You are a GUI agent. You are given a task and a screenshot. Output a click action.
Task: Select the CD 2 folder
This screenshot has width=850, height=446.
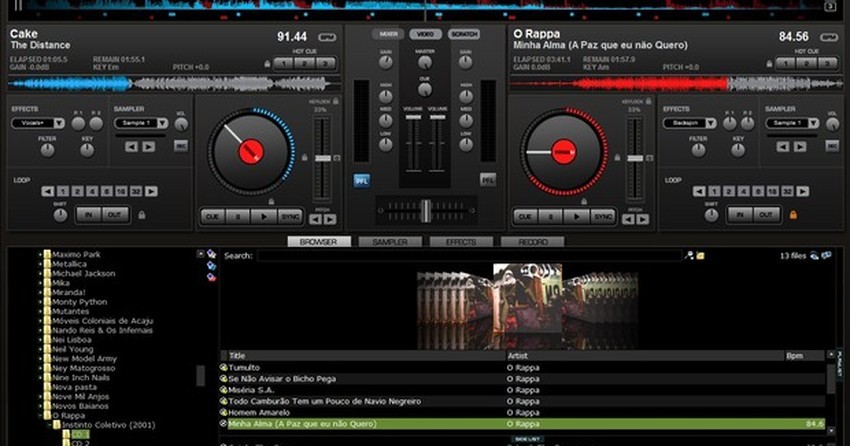click(80, 443)
